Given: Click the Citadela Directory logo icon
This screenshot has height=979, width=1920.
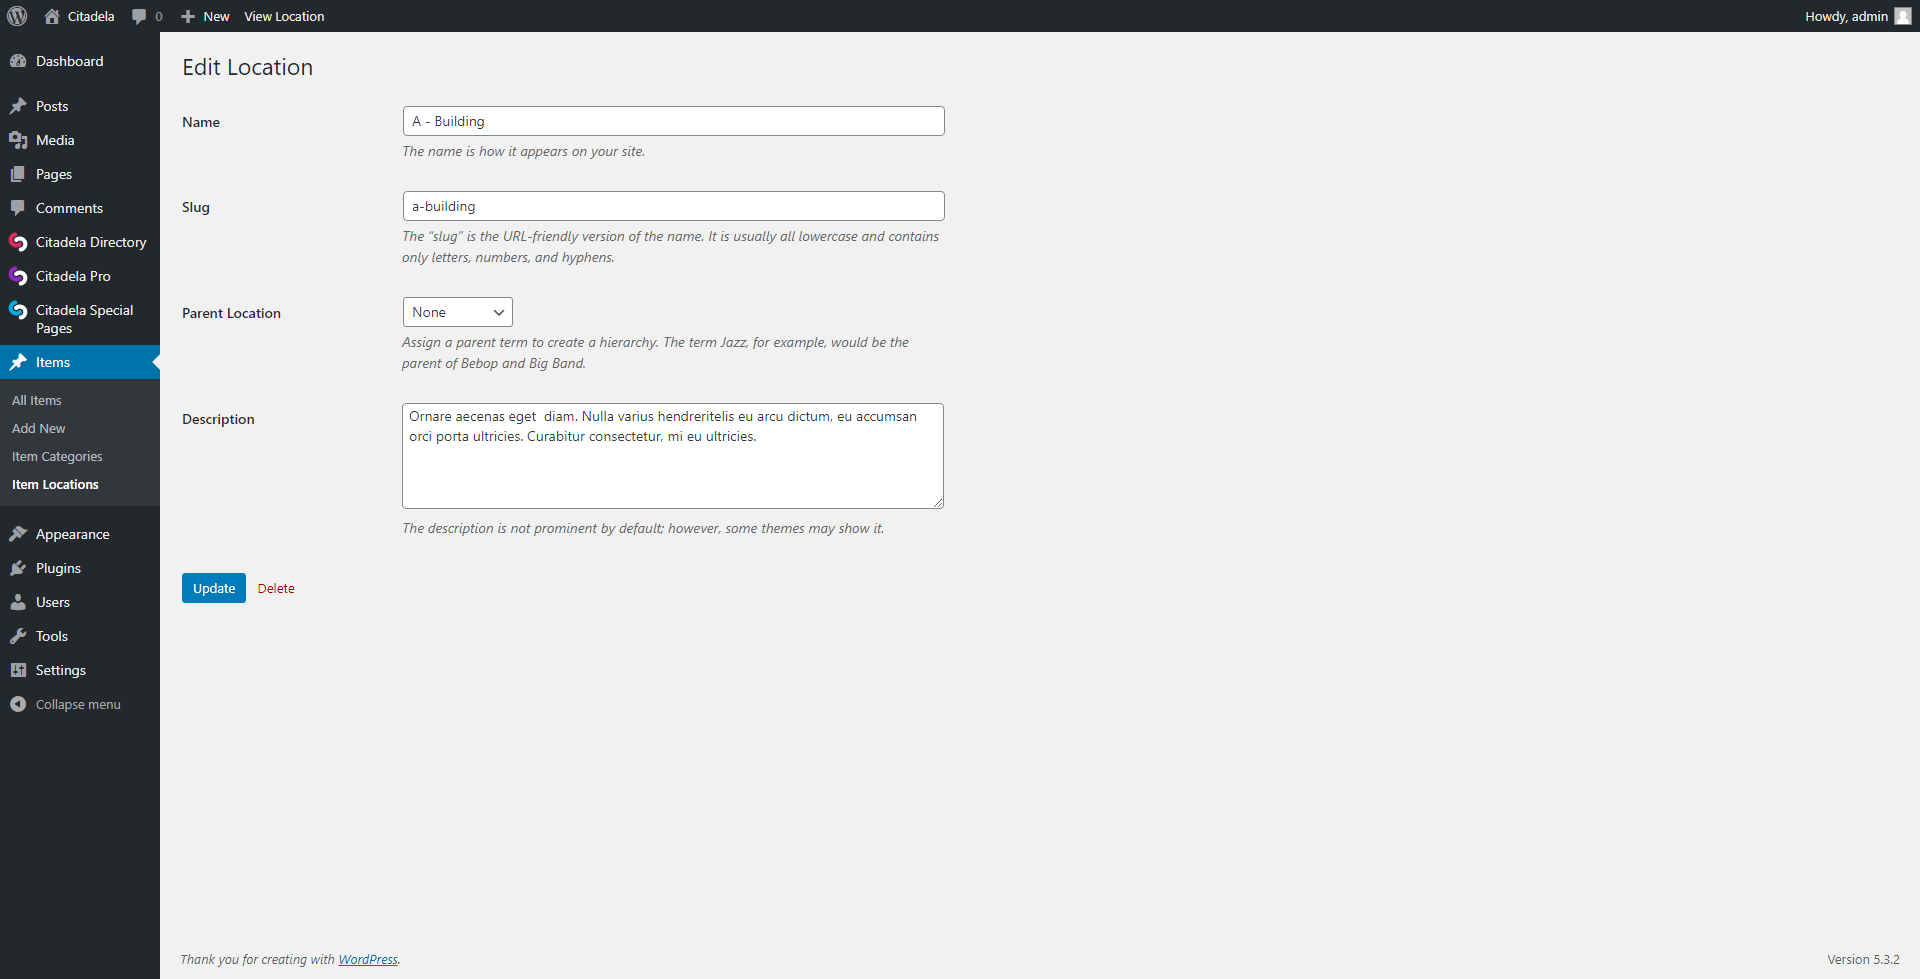Looking at the screenshot, I should [18, 242].
